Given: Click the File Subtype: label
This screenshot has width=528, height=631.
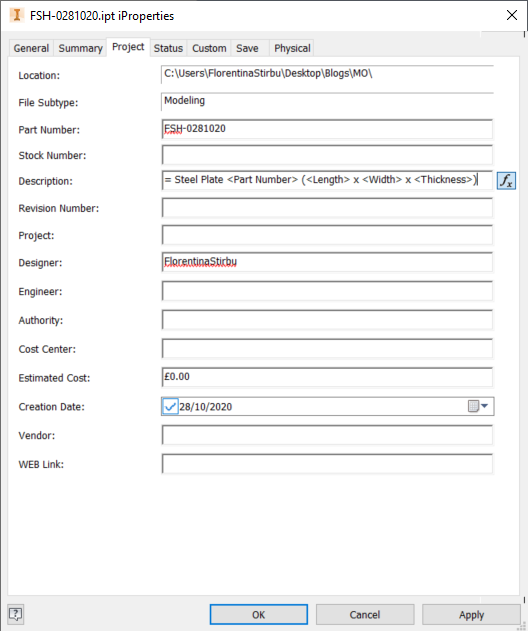Looking at the screenshot, I should 48,103.
